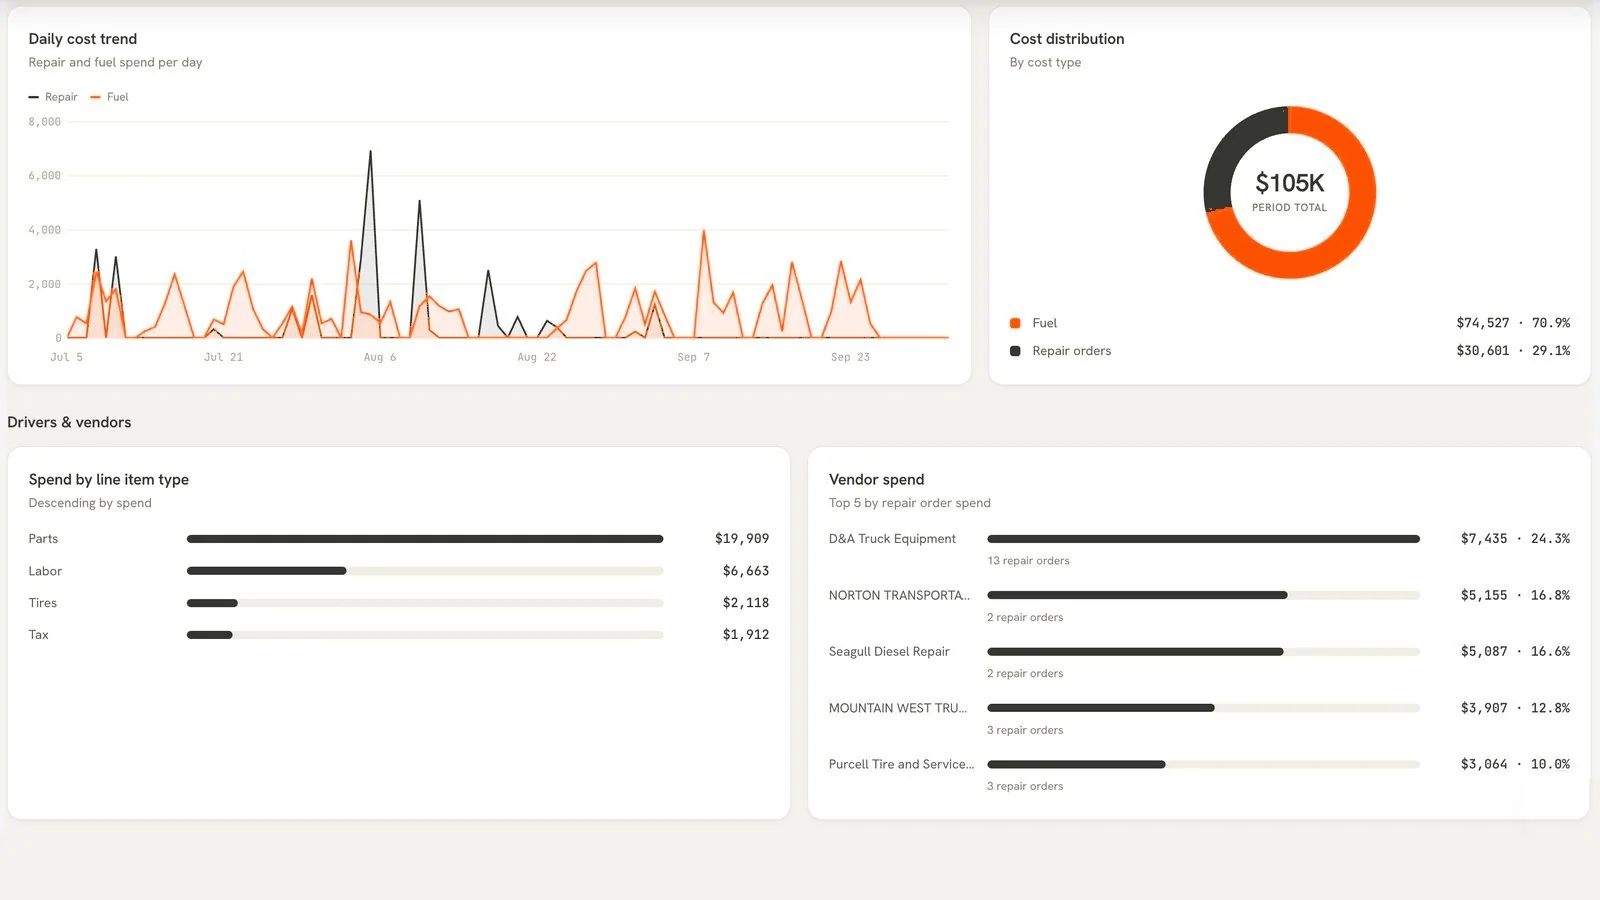Select the Parts spend progress bar

425,539
